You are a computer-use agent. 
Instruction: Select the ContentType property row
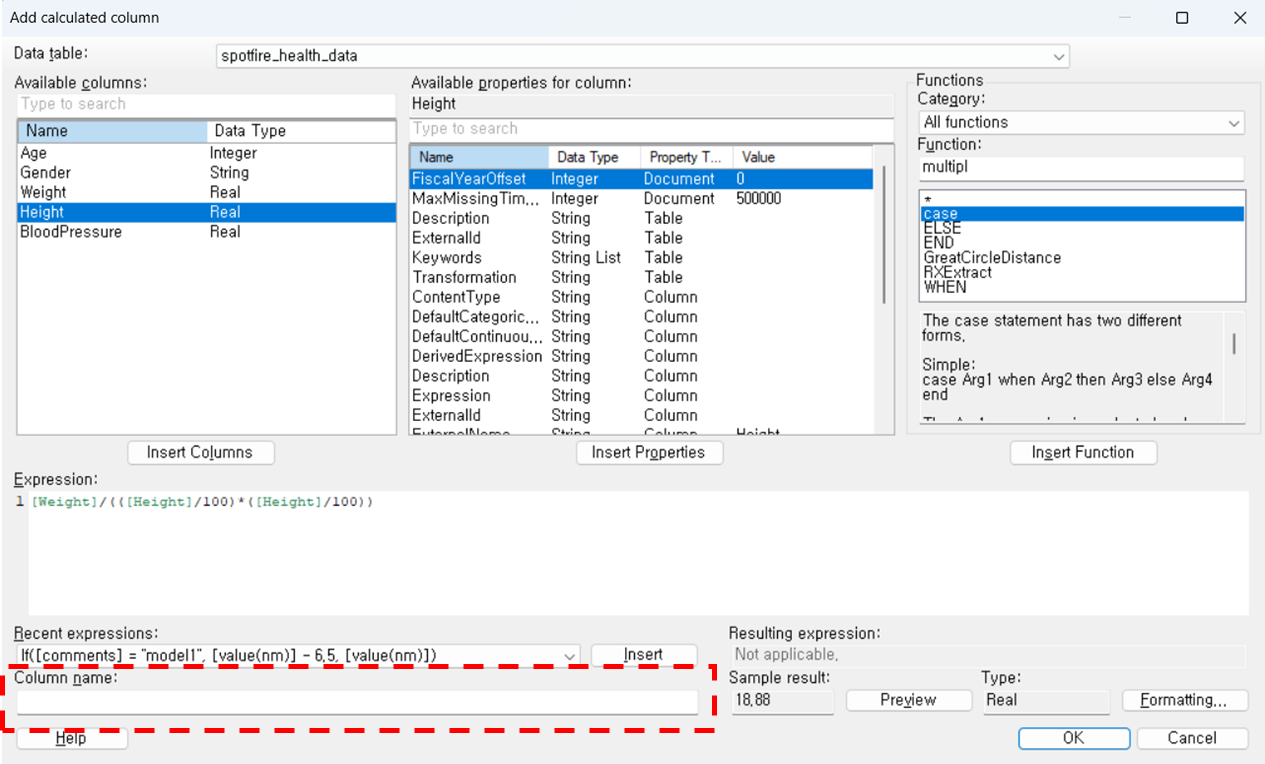[x=641, y=297]
